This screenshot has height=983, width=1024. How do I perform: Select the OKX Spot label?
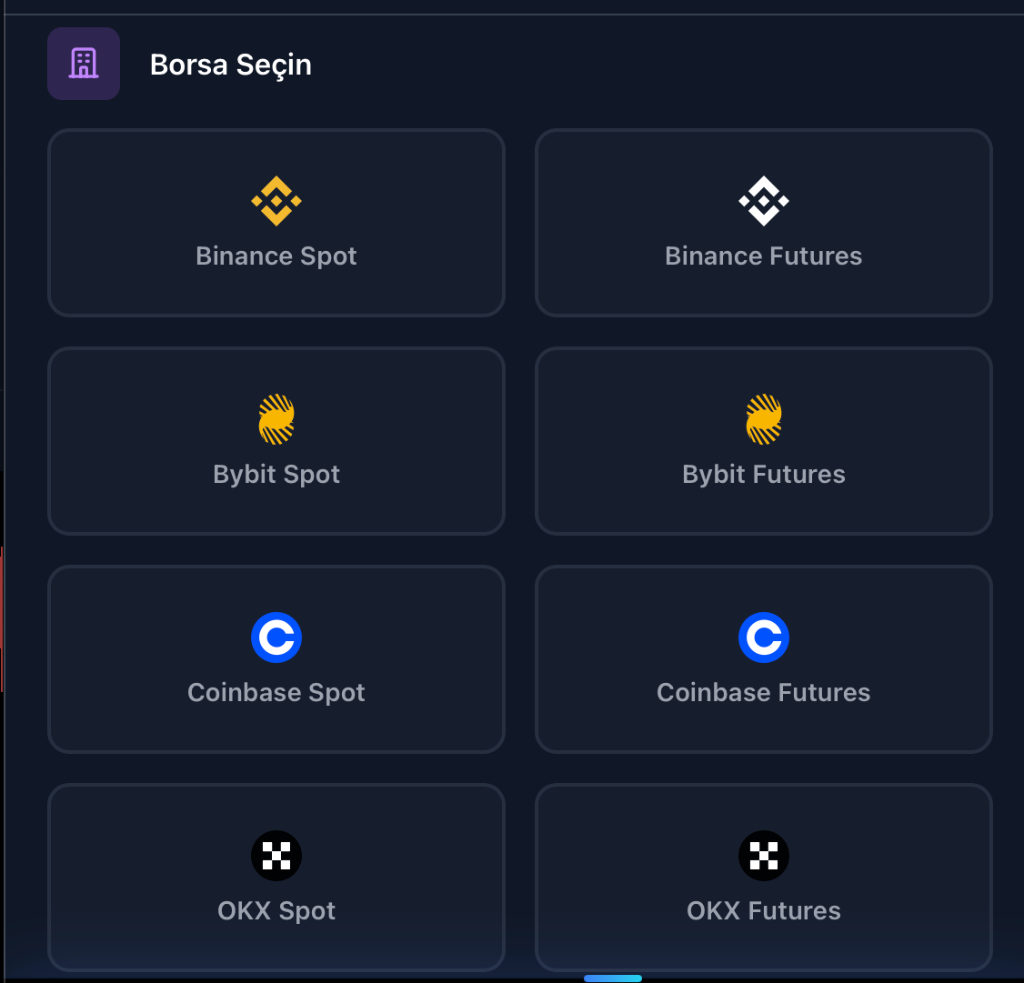click(x=276, y=911)
